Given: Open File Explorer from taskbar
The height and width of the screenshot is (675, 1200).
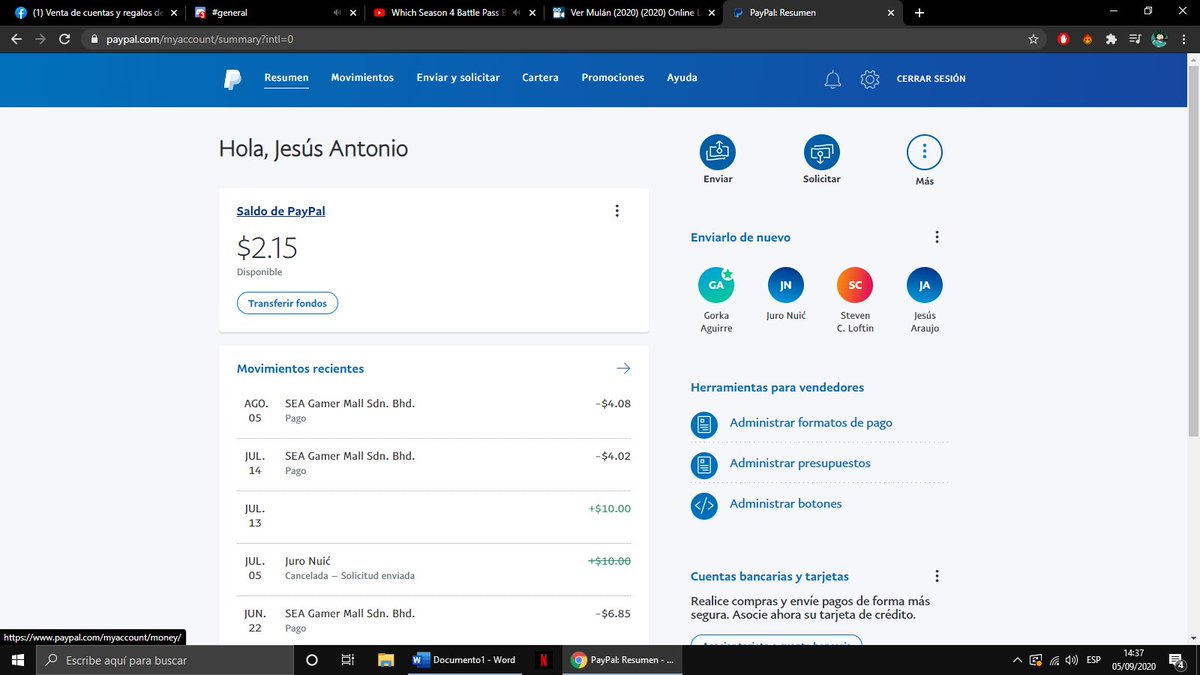Looking at the screenshot, I should coord(385,660).
